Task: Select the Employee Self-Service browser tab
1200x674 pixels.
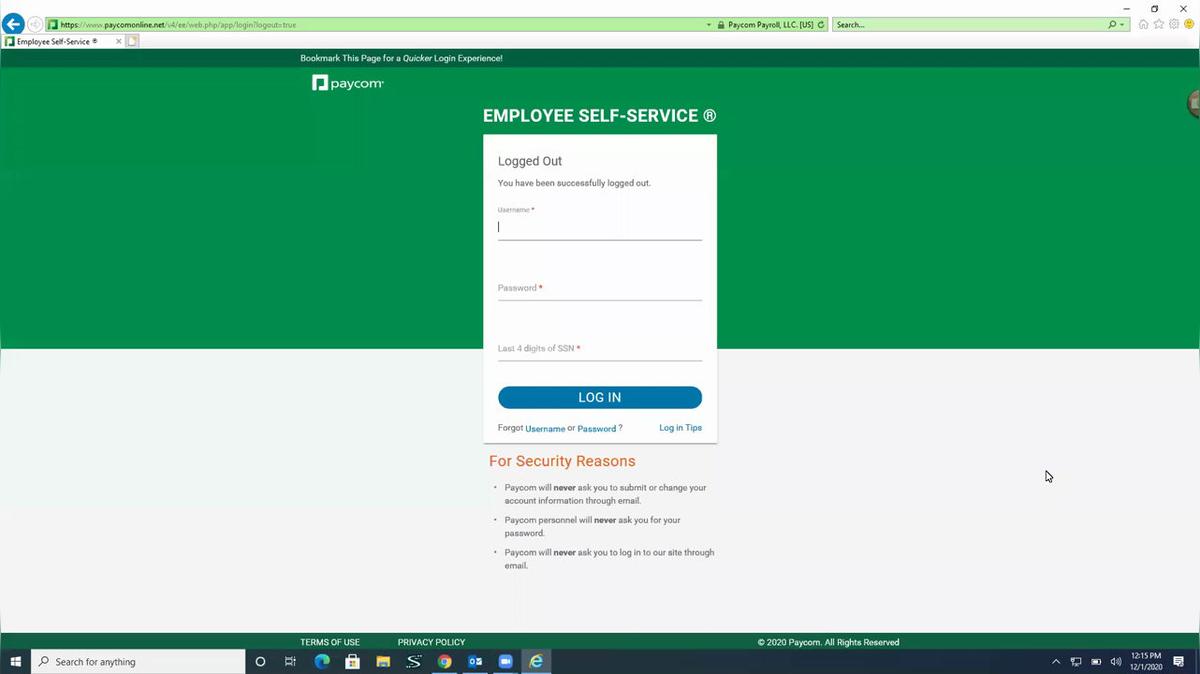Action: pos(57,41)
